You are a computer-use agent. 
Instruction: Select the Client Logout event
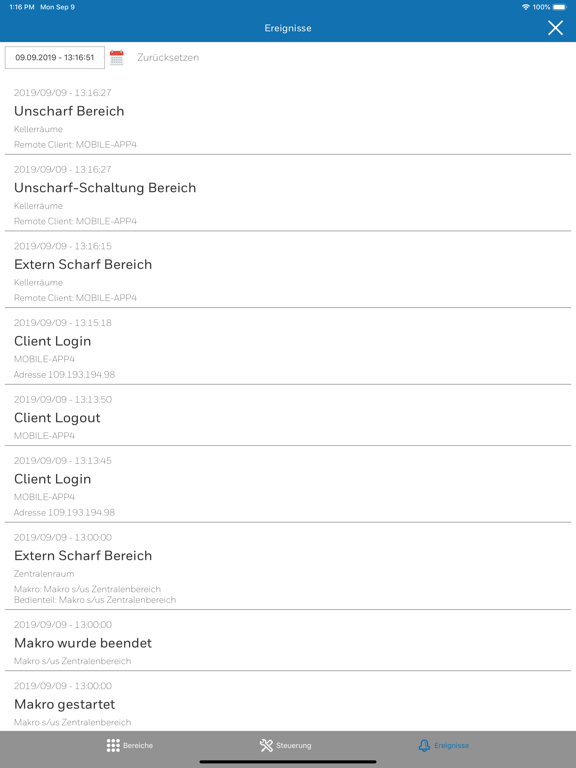tap(288, 415)
